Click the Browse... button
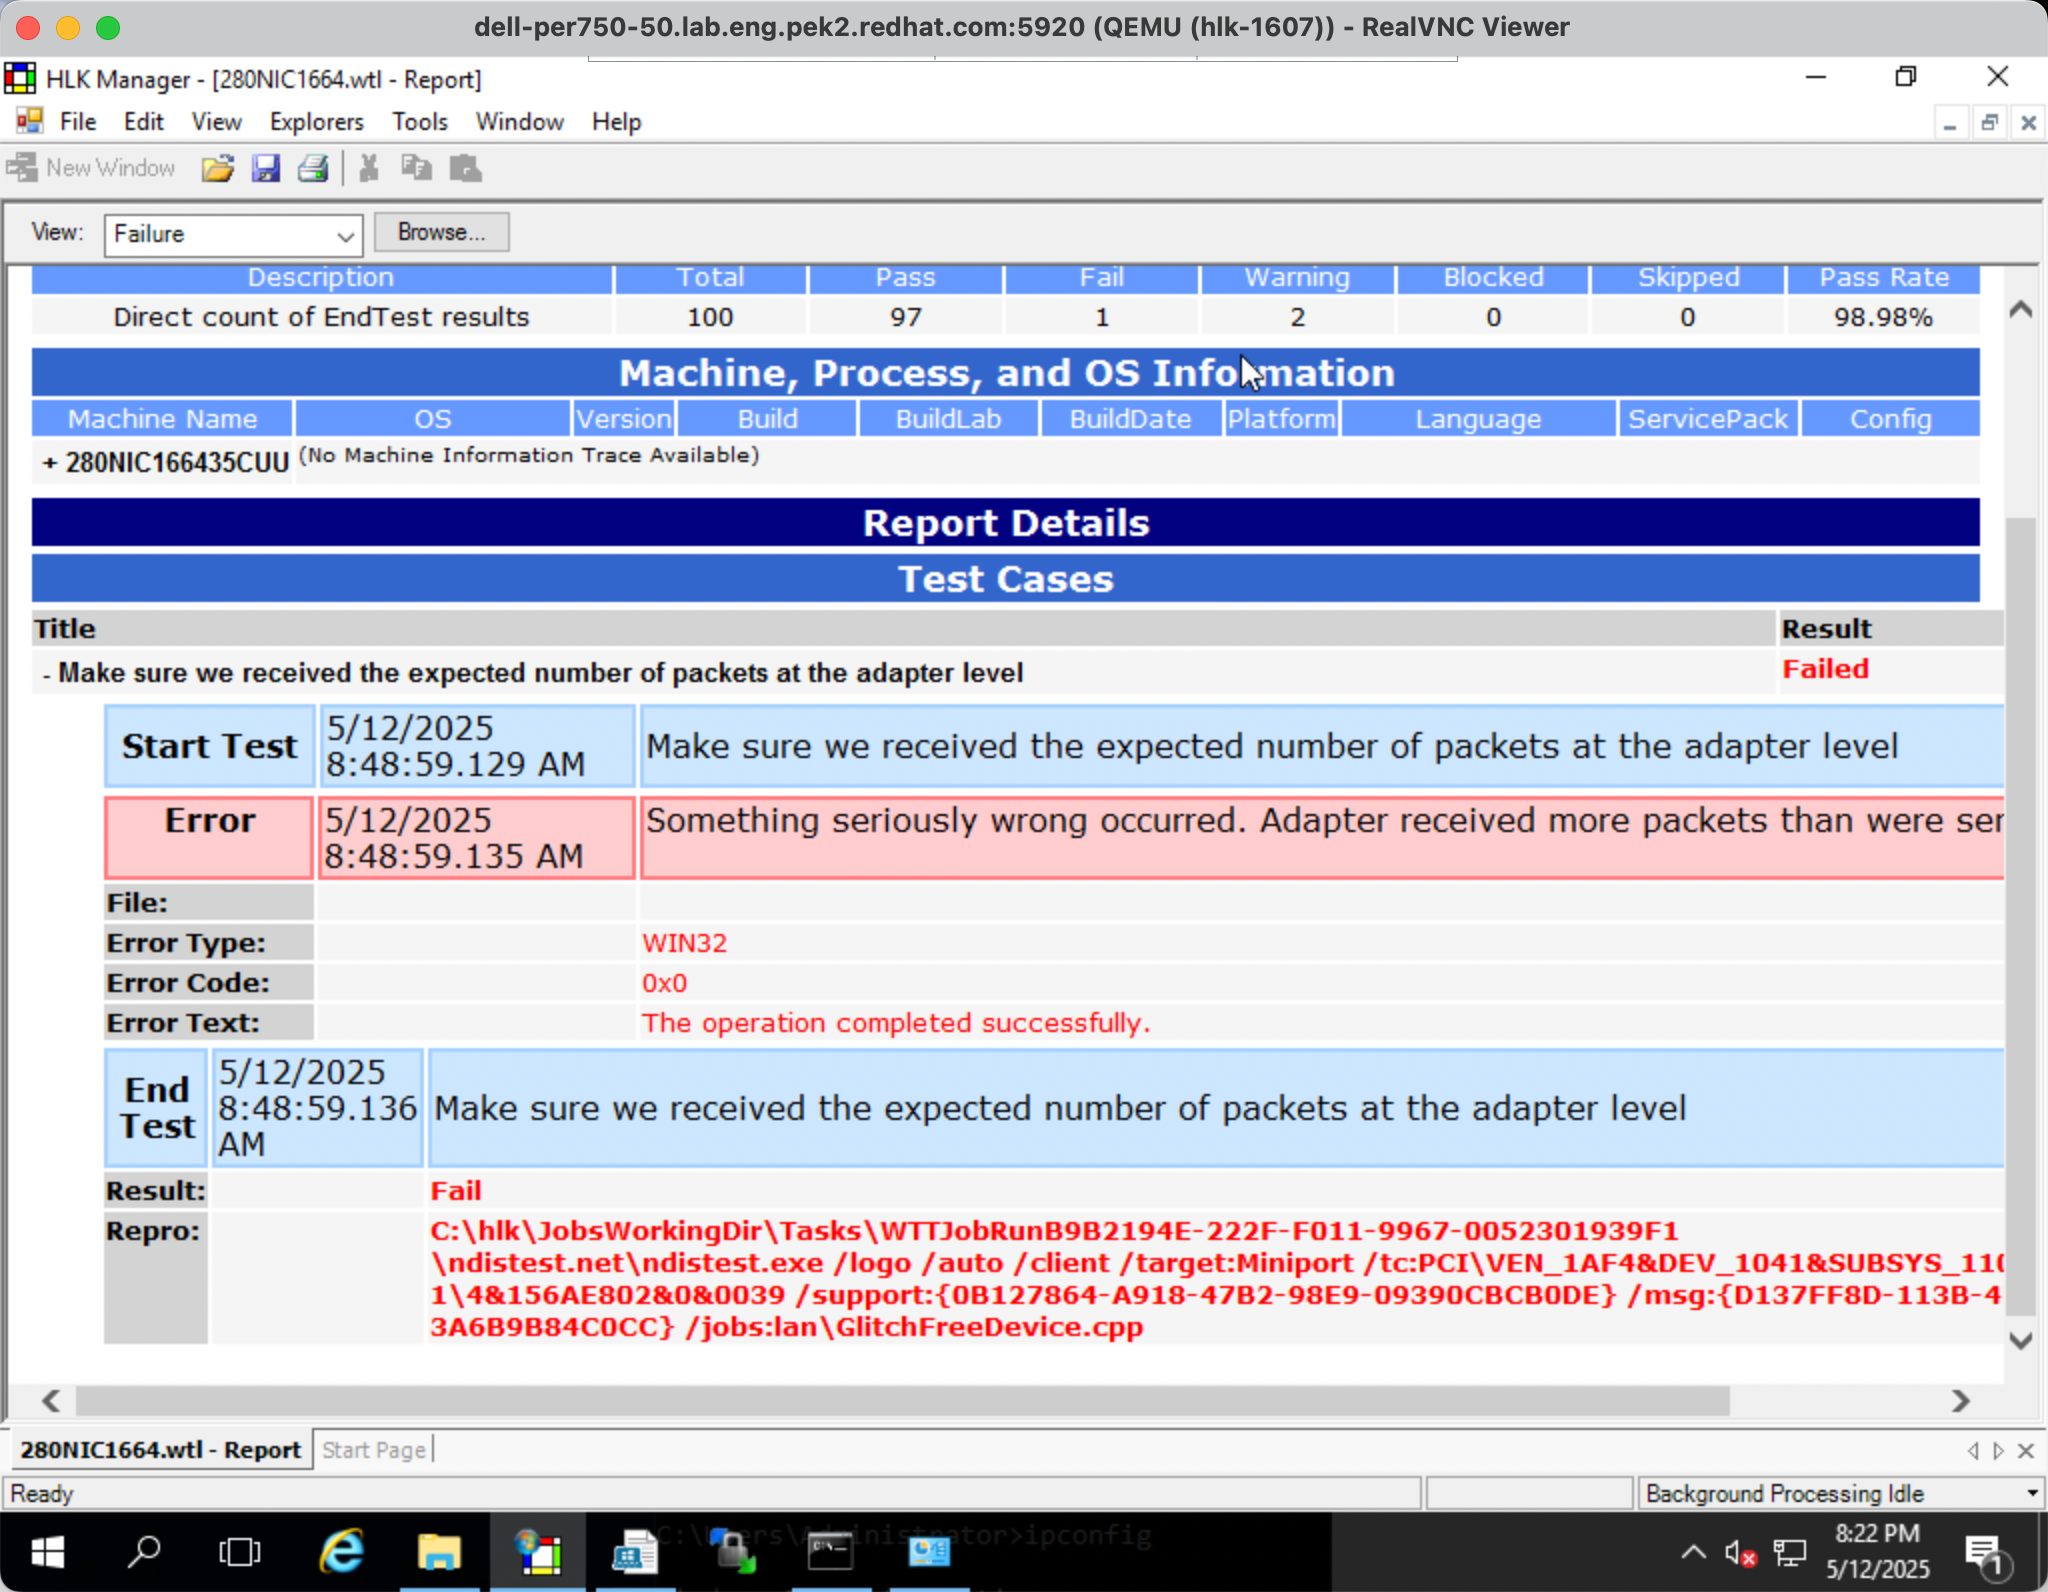The width and height of the screenshot is (2048, 1592). click(441, 232)
